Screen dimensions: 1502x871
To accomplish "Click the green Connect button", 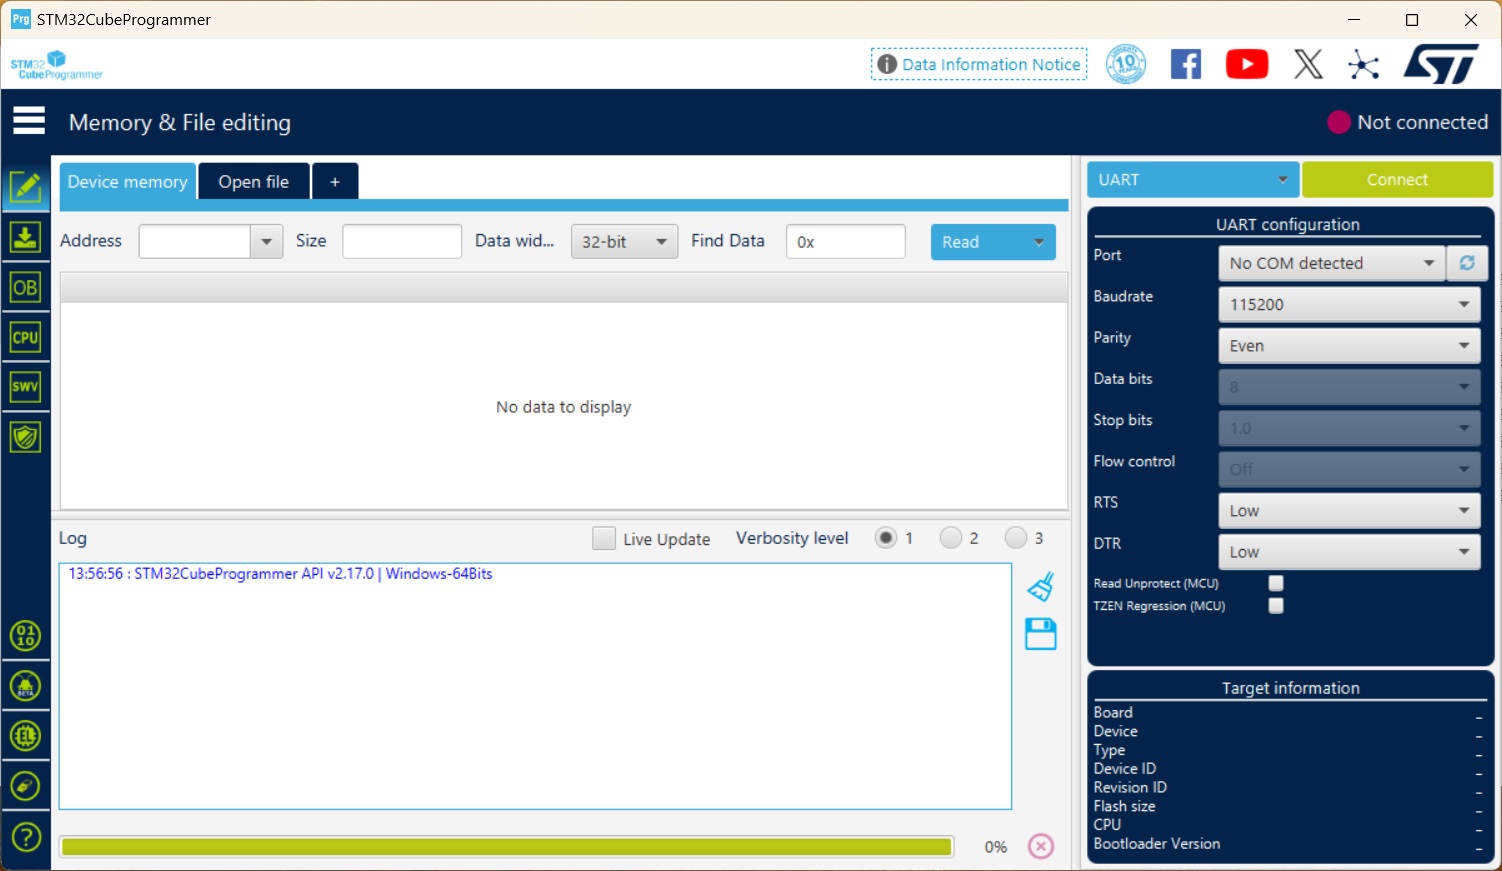I will coord(1397,180).
